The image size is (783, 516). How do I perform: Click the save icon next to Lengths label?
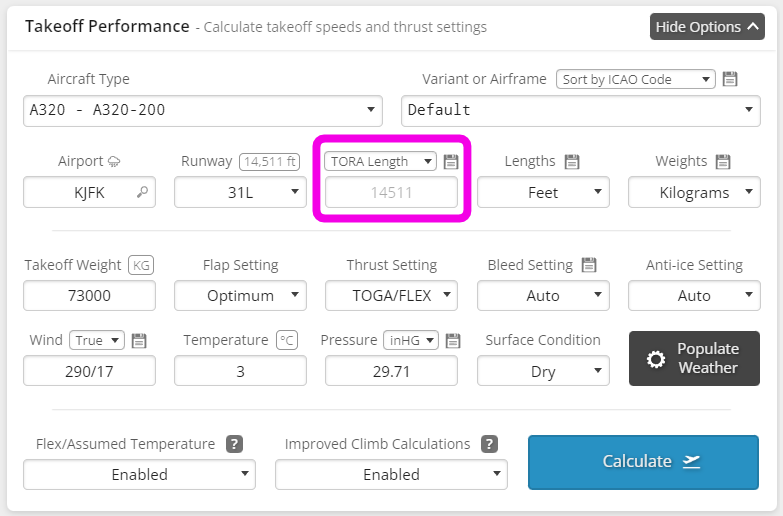click(572, 161)
